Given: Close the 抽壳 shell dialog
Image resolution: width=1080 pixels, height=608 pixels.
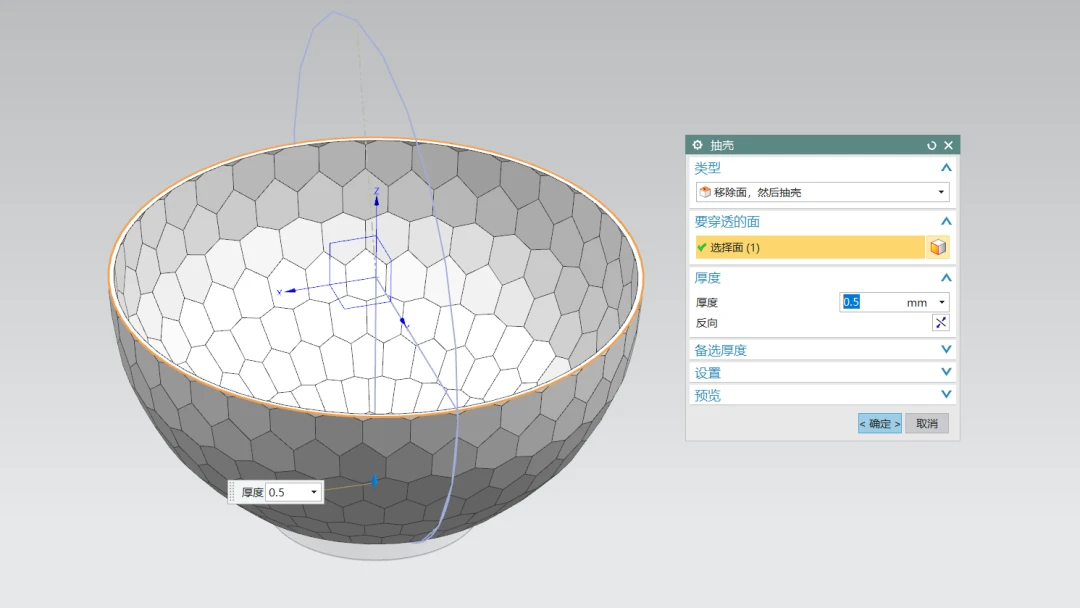Looking at the screenshot, I should pyautogui.click(x=949, y=145).
